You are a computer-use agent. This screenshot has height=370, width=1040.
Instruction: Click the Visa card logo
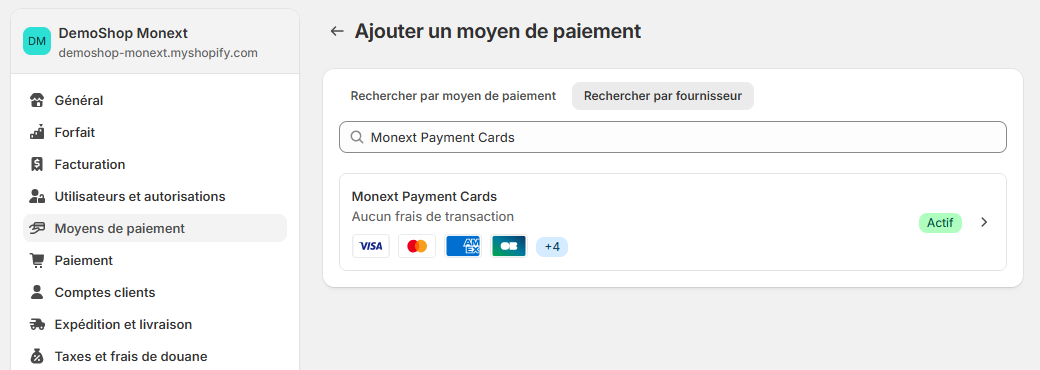pyautogui.click(x=371, y=246)
